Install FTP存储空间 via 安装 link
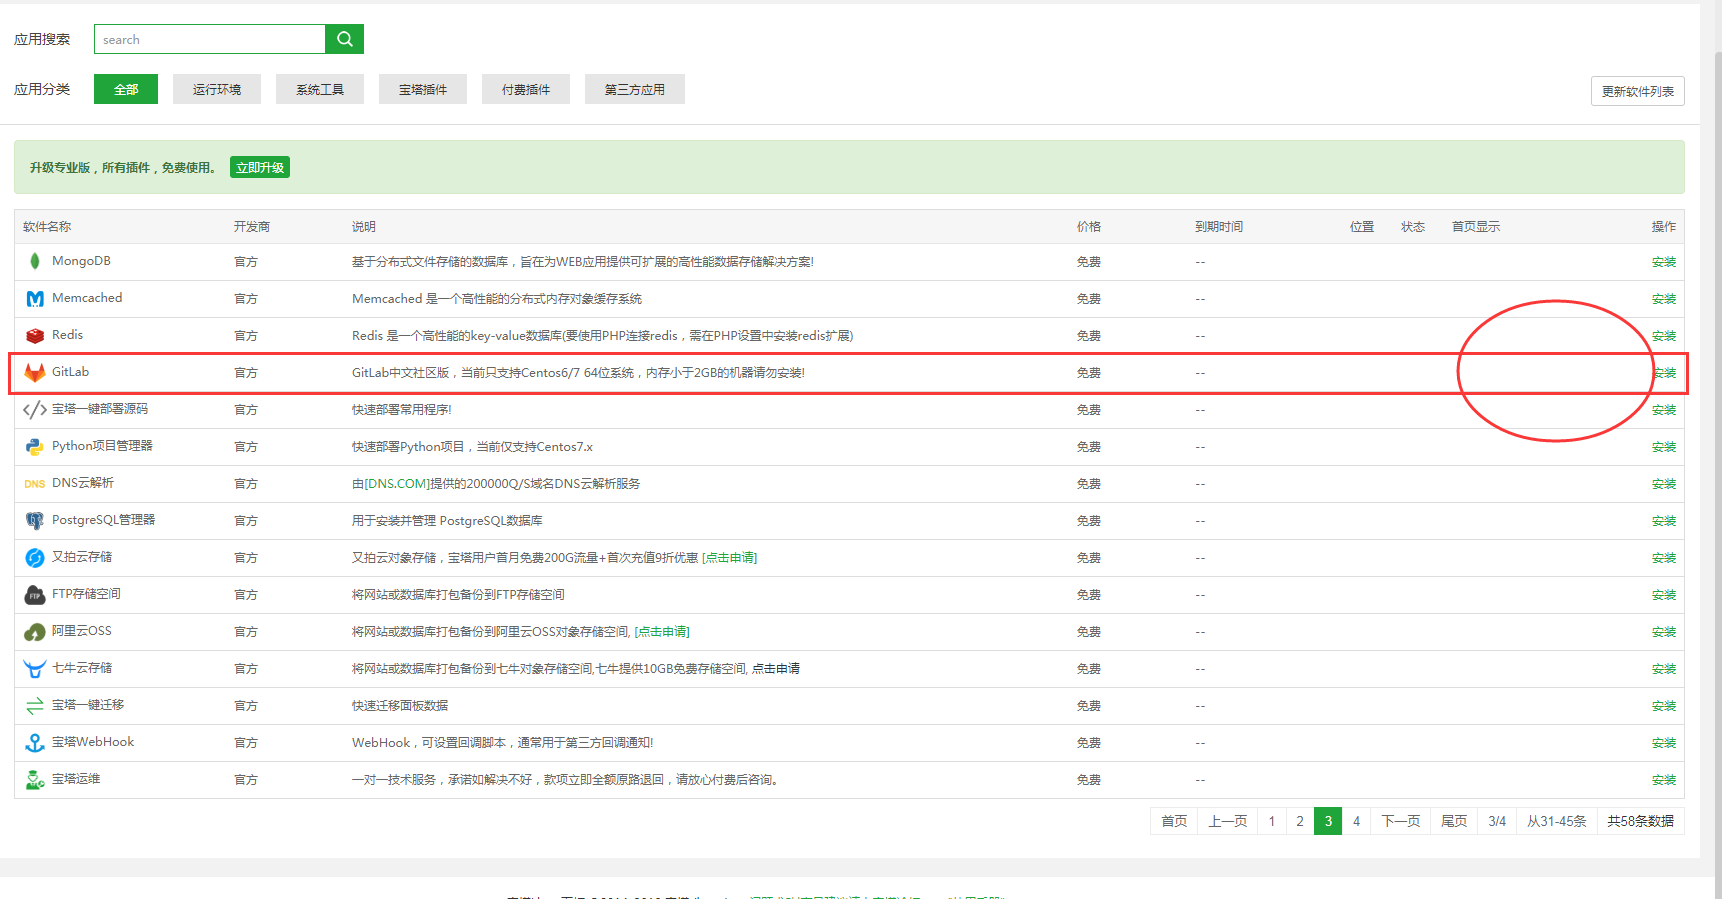 (x=1664, y=595)
